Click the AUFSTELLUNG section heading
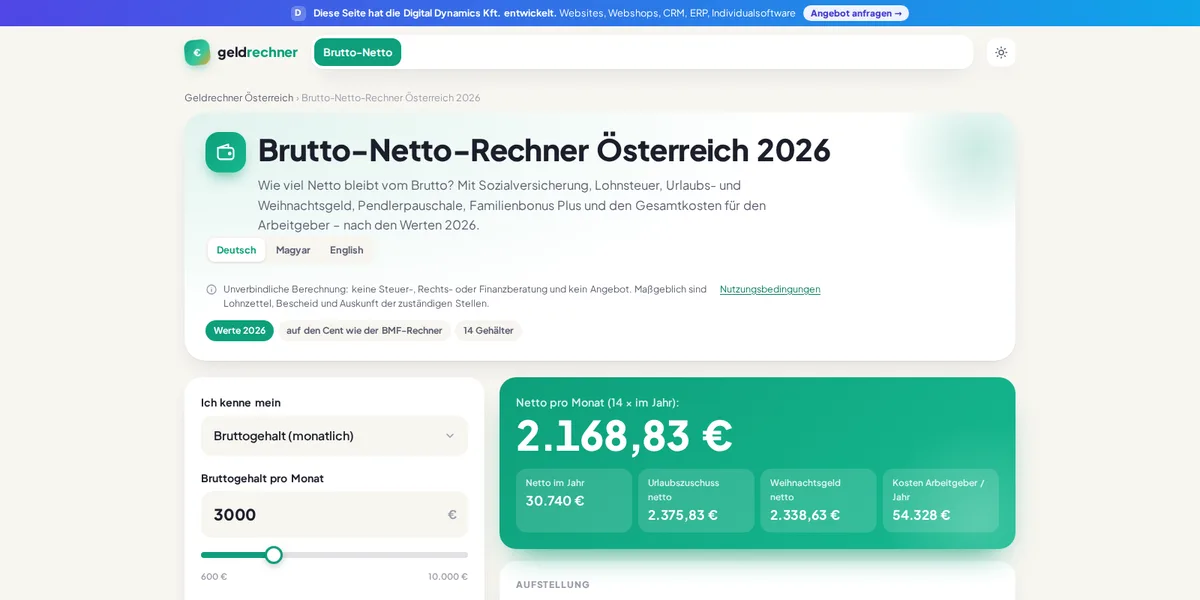This screenshot has width=1200, height=600. pos(553,585)
